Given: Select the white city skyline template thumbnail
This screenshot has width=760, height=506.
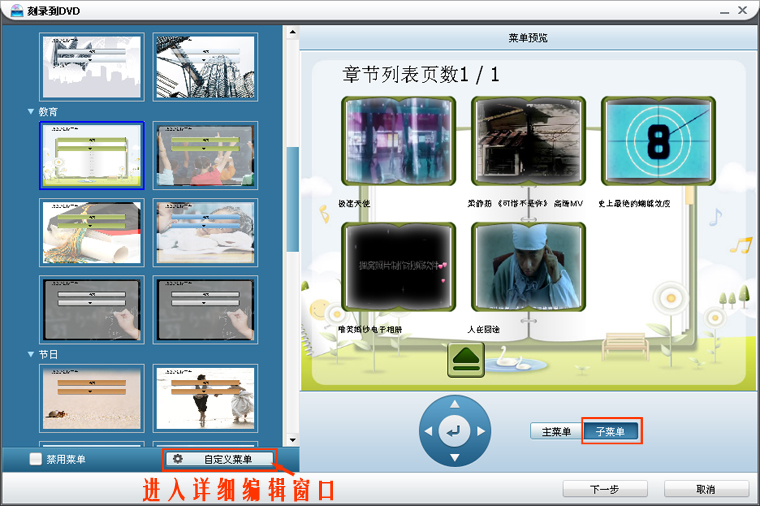Looking at the screenshot, I should pyautogui.click(x=92, y=67).
